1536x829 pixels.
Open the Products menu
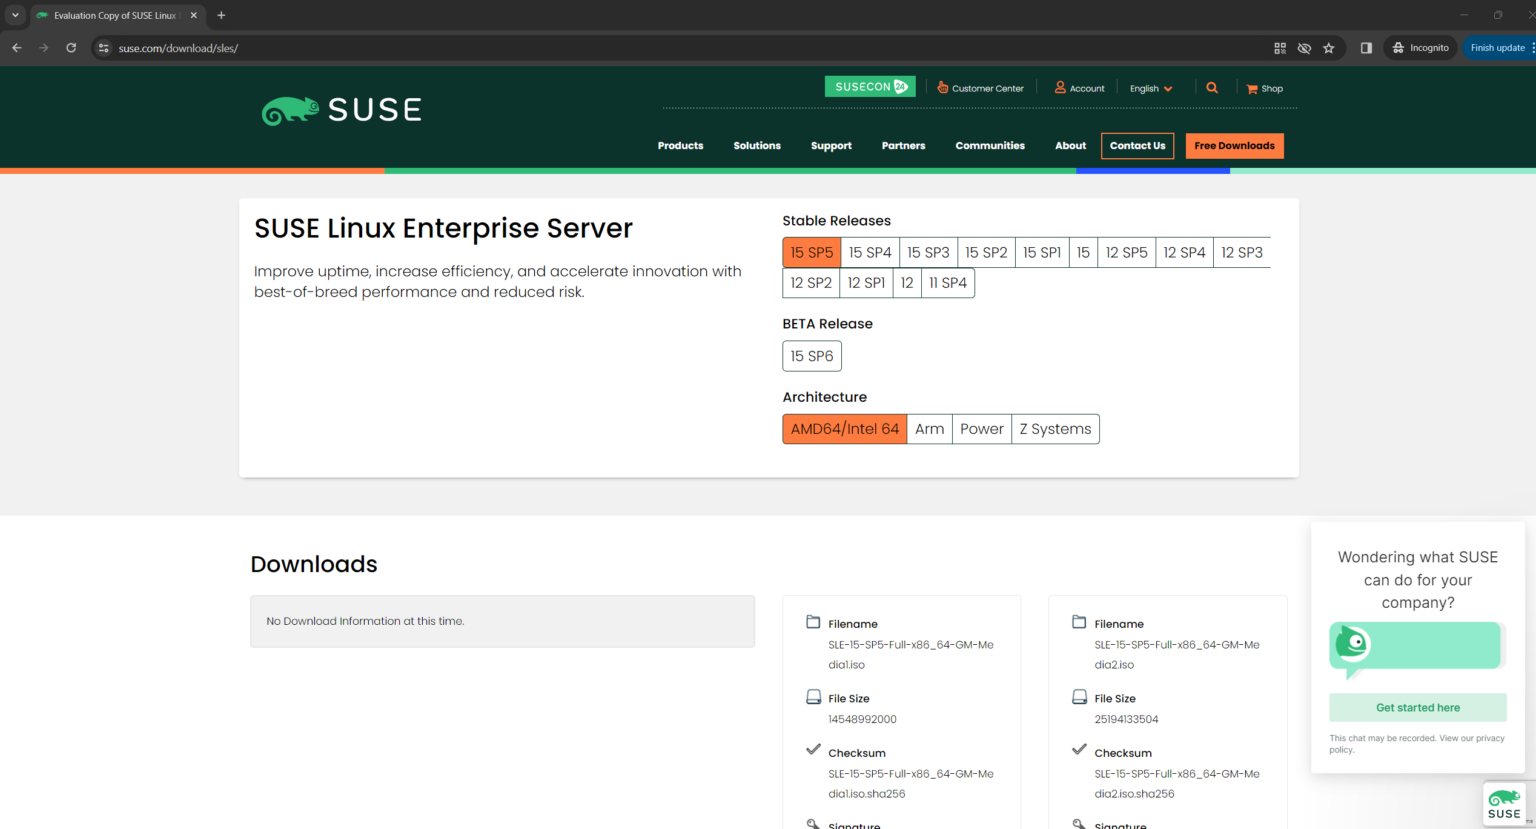coord(680,145)
